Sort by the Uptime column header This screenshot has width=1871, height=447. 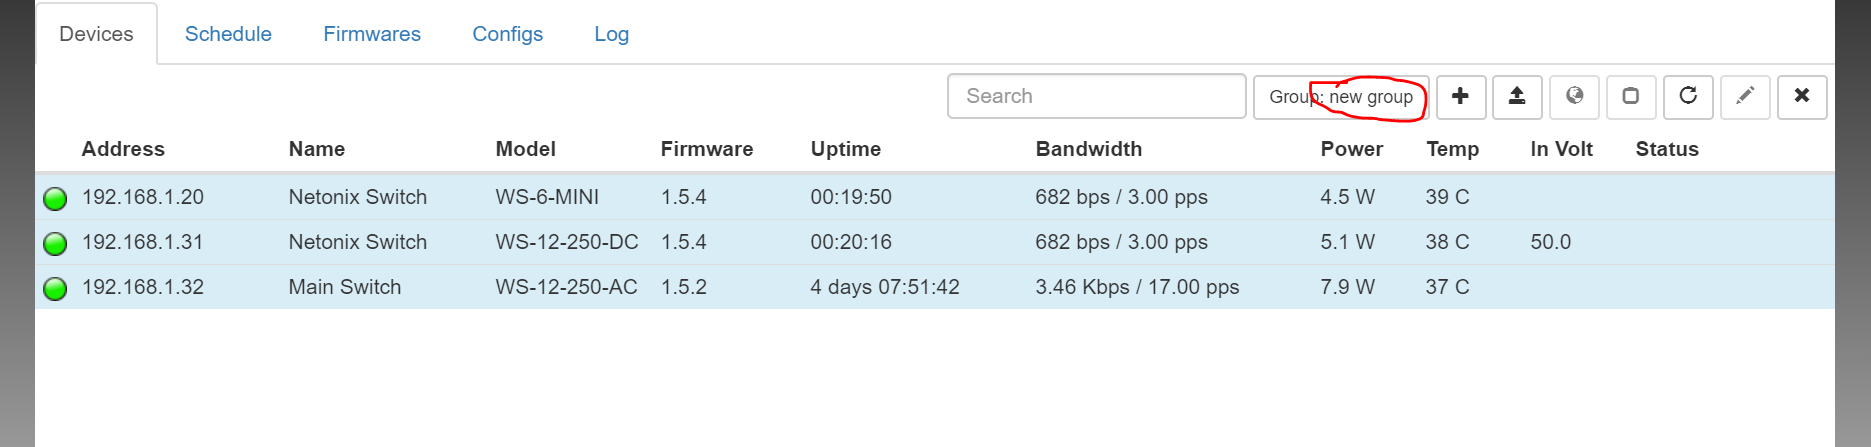click(845, 149)
